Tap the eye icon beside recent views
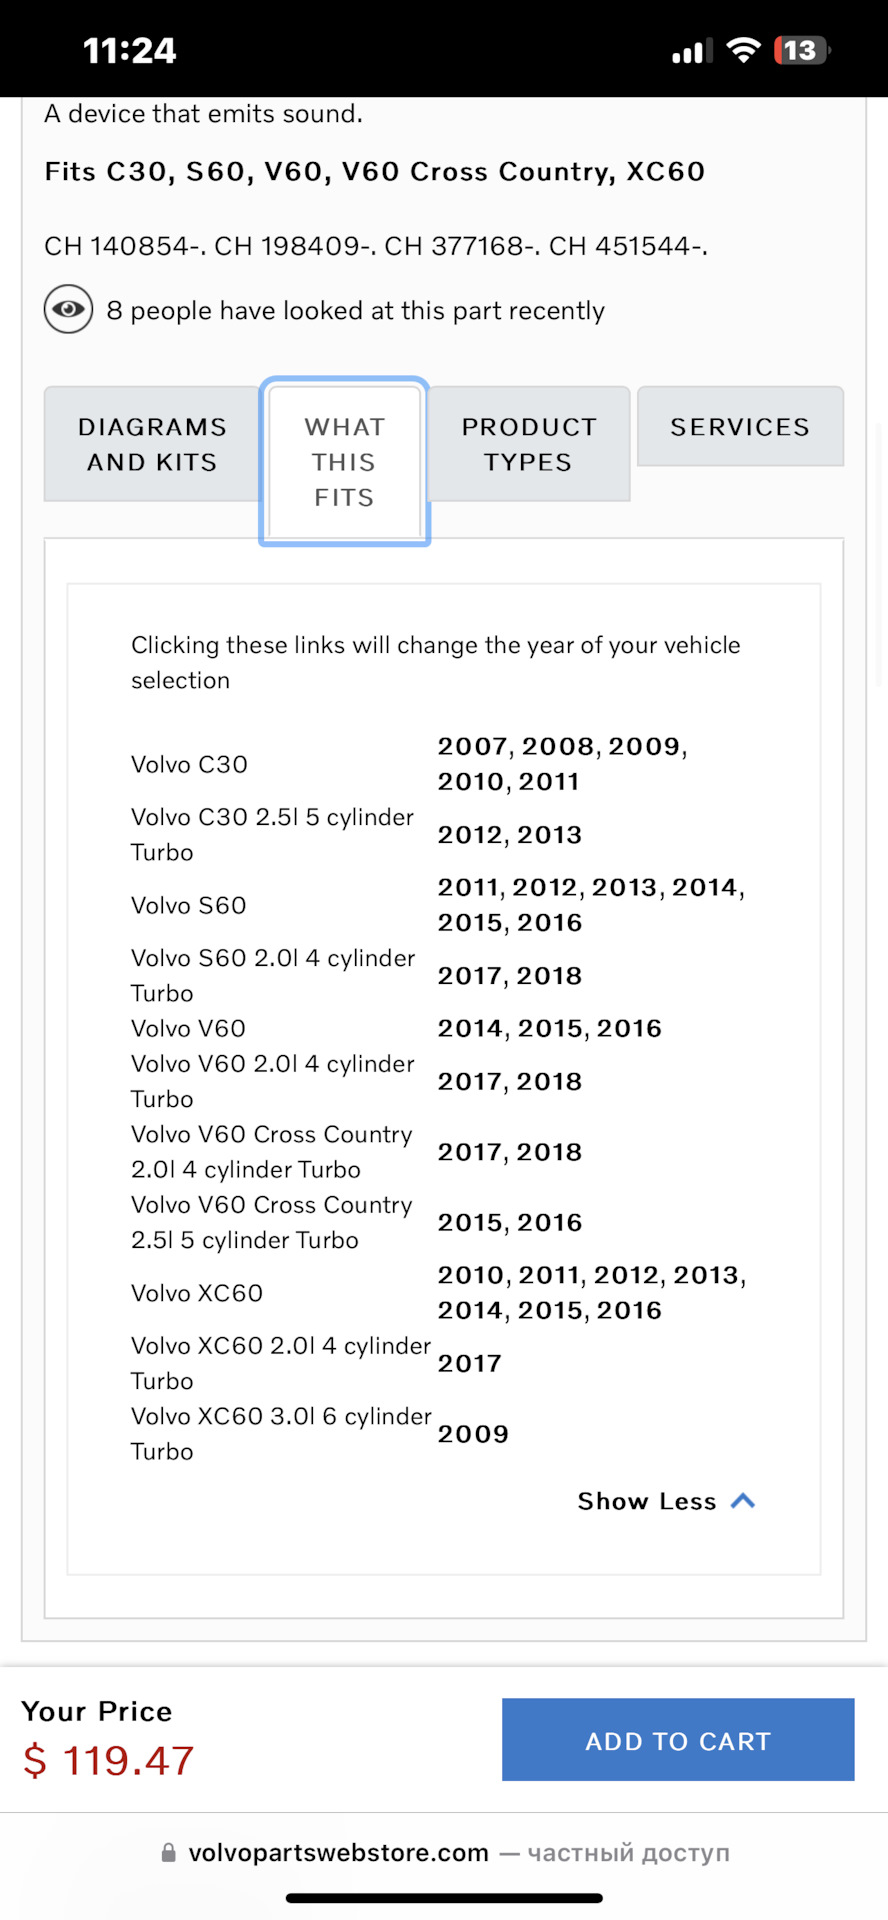Viewport: 888px width, 1920px height. pyautogui.click(x=68, y=309)
